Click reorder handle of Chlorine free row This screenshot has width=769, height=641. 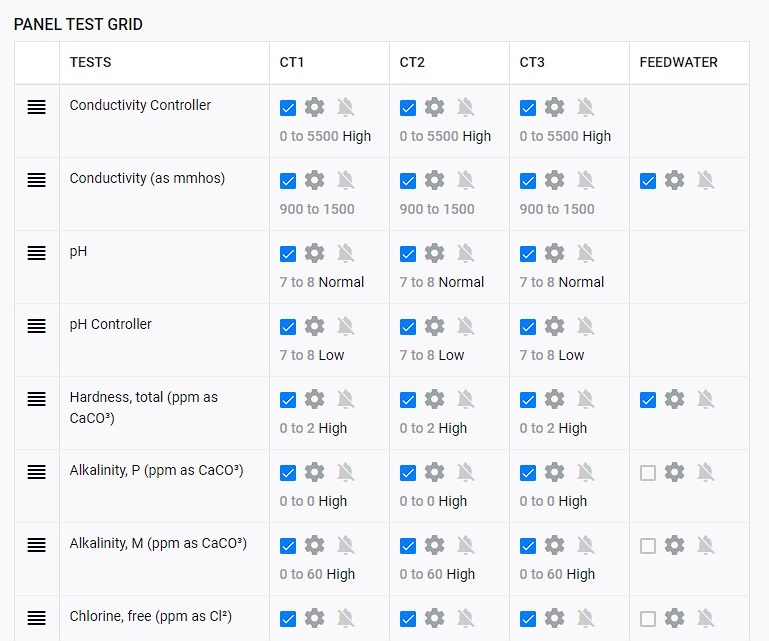click(36, 618)
